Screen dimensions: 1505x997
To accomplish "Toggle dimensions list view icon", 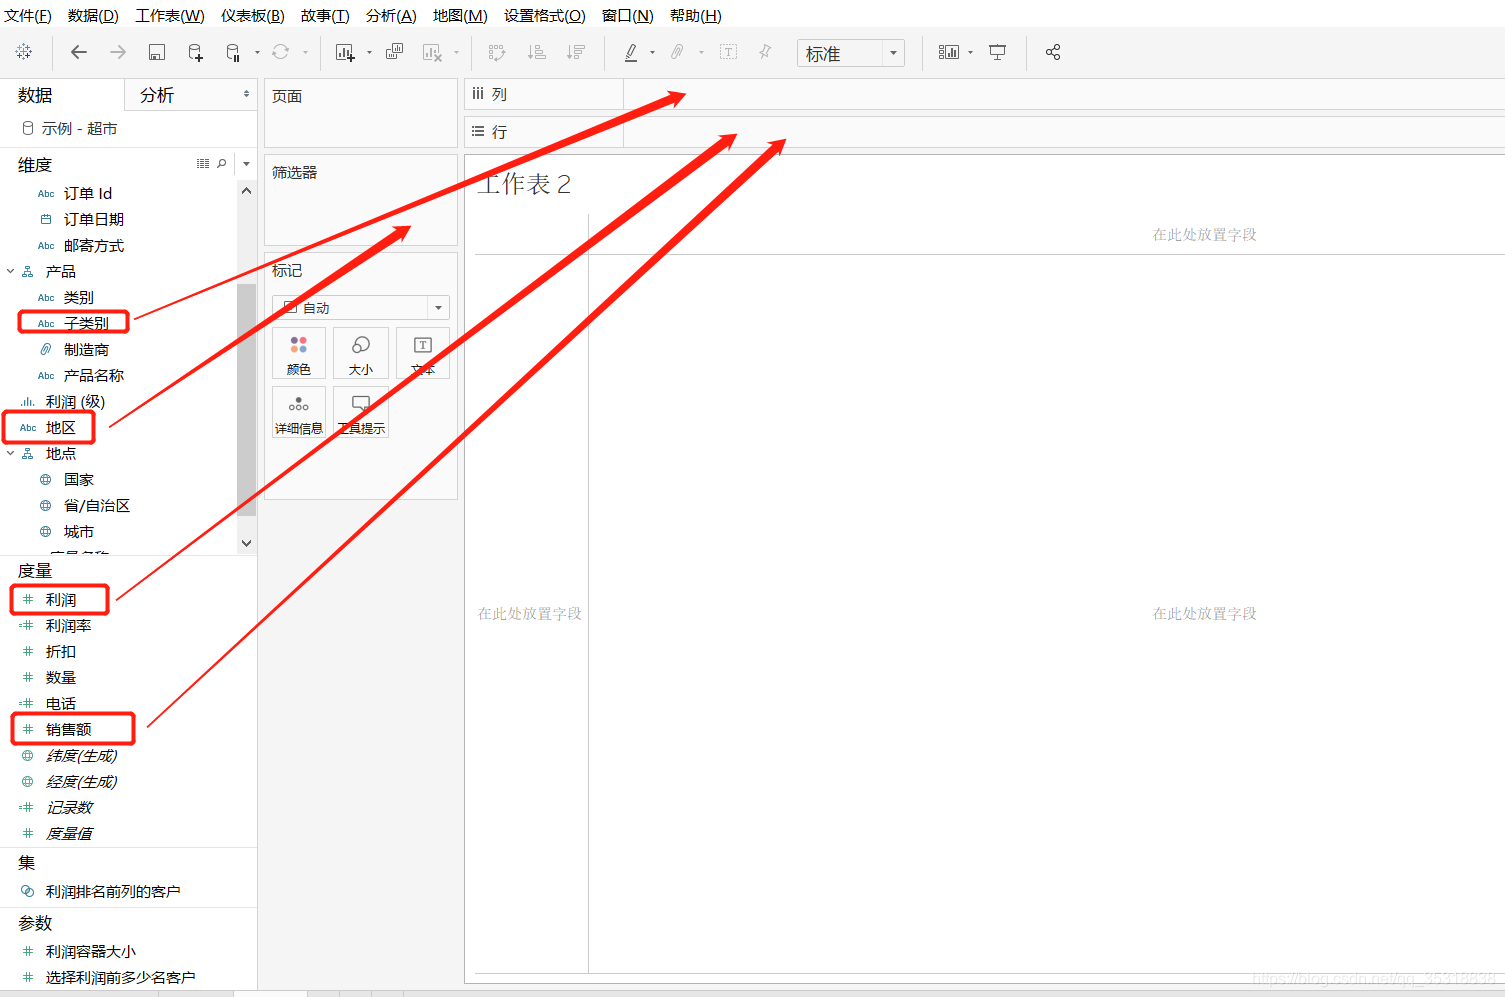I will click(x=203, y=163).
